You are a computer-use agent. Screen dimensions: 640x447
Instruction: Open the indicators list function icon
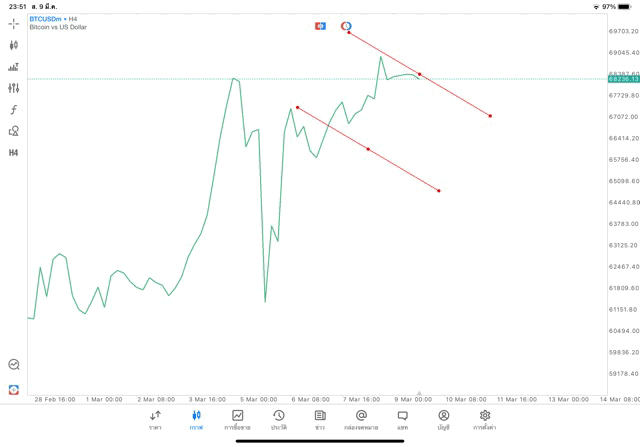[x=14, y=110]
